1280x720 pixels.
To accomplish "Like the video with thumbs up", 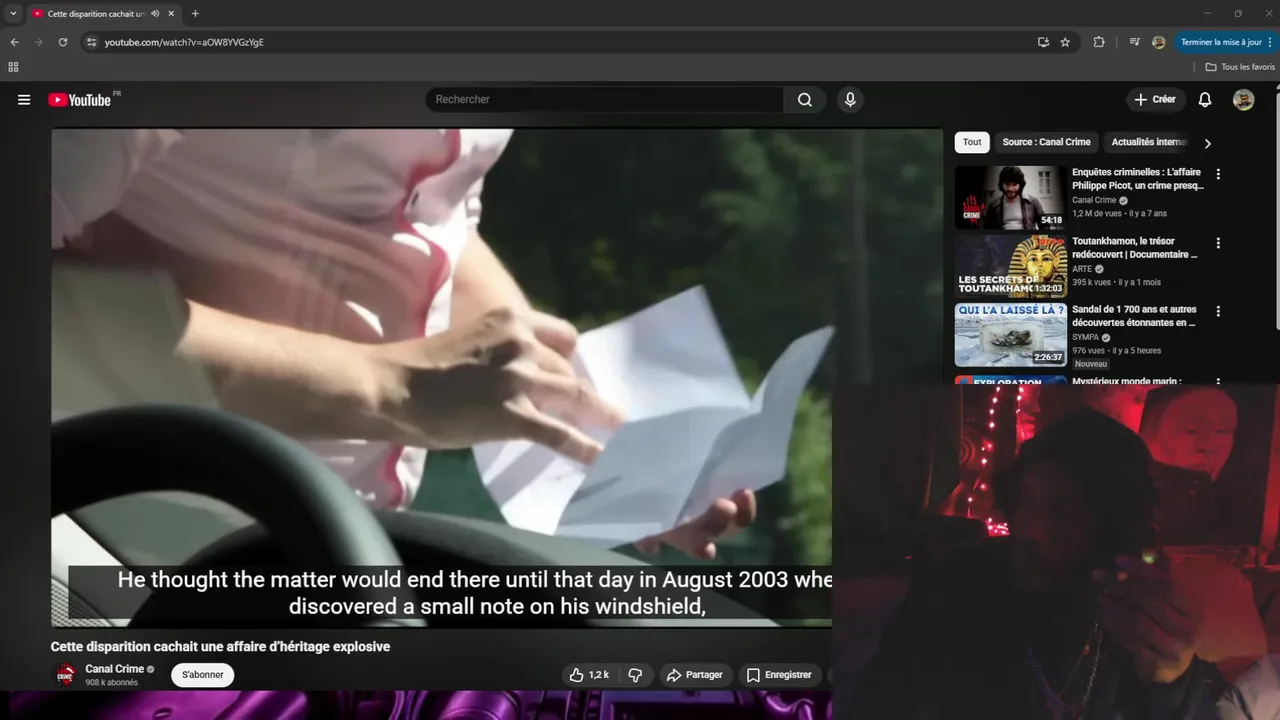I will coord(588,675).
